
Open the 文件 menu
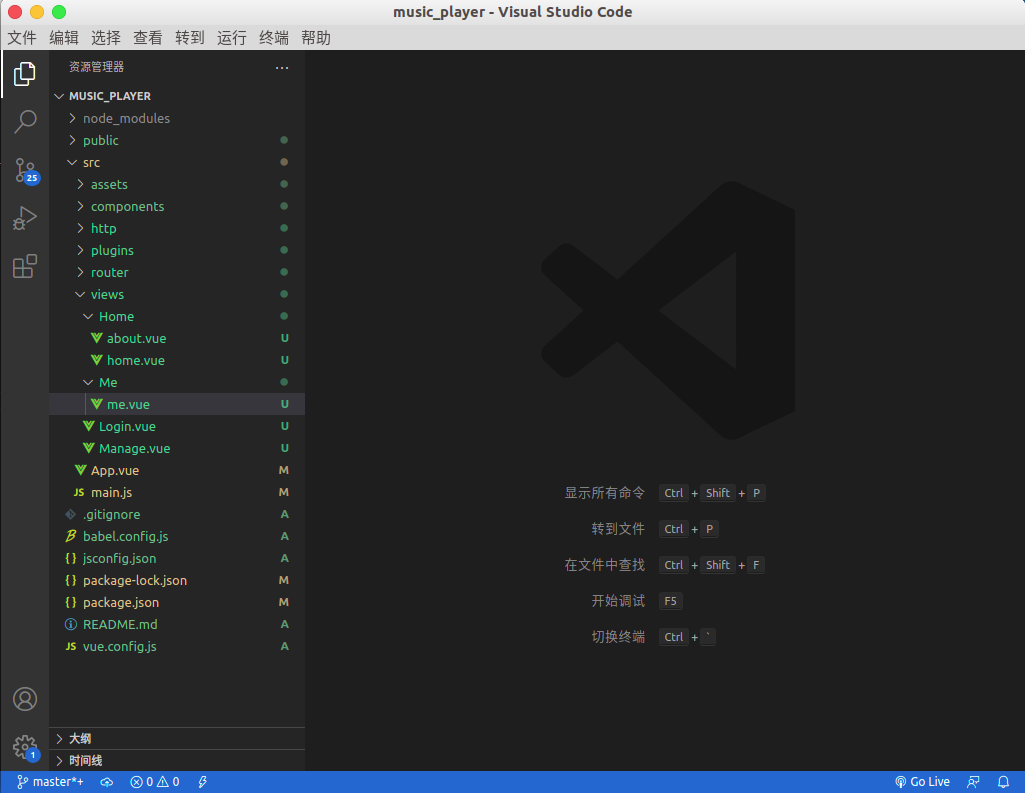(x=22, y=38)
